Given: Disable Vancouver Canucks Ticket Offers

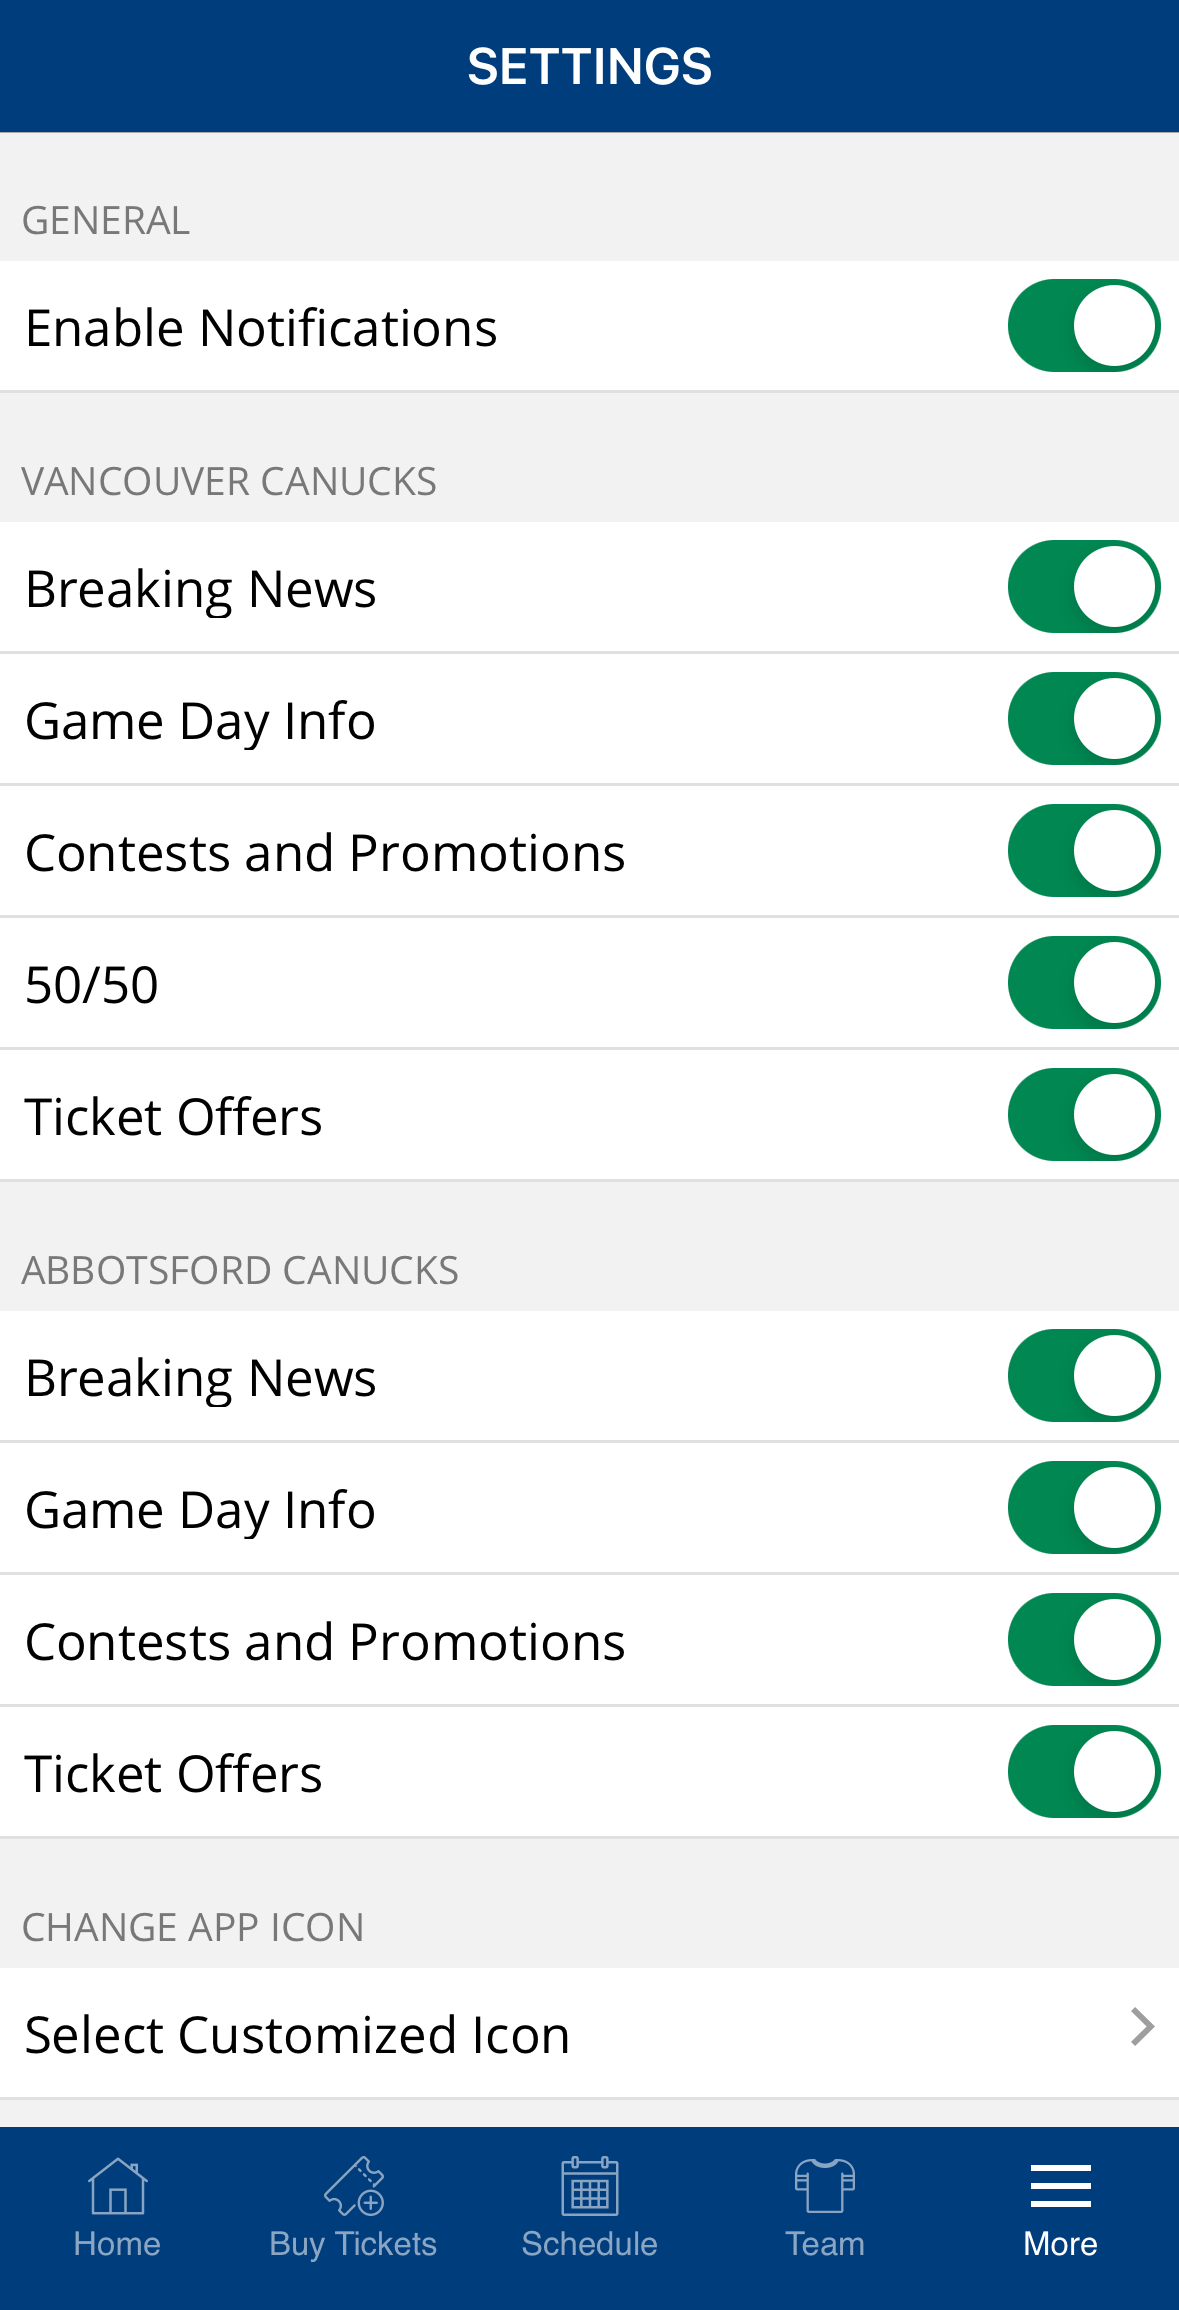Looking at the screenshot, I should (1084, 1115).
